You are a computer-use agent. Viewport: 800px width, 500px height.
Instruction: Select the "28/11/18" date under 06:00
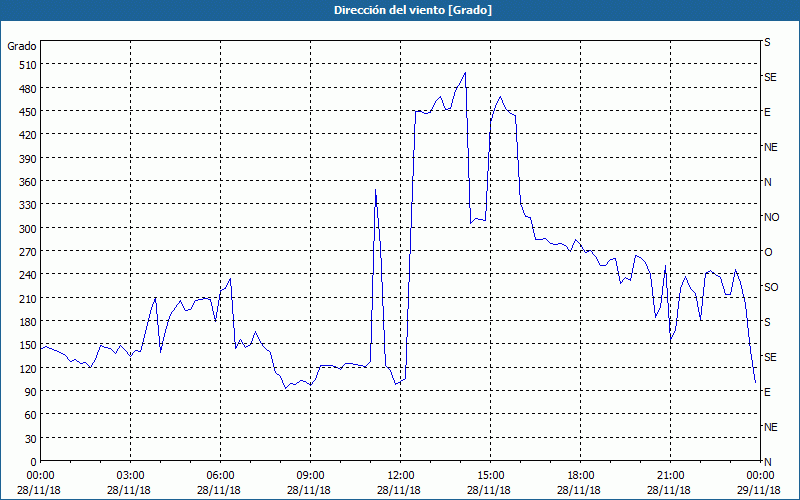tap(219, 490)
